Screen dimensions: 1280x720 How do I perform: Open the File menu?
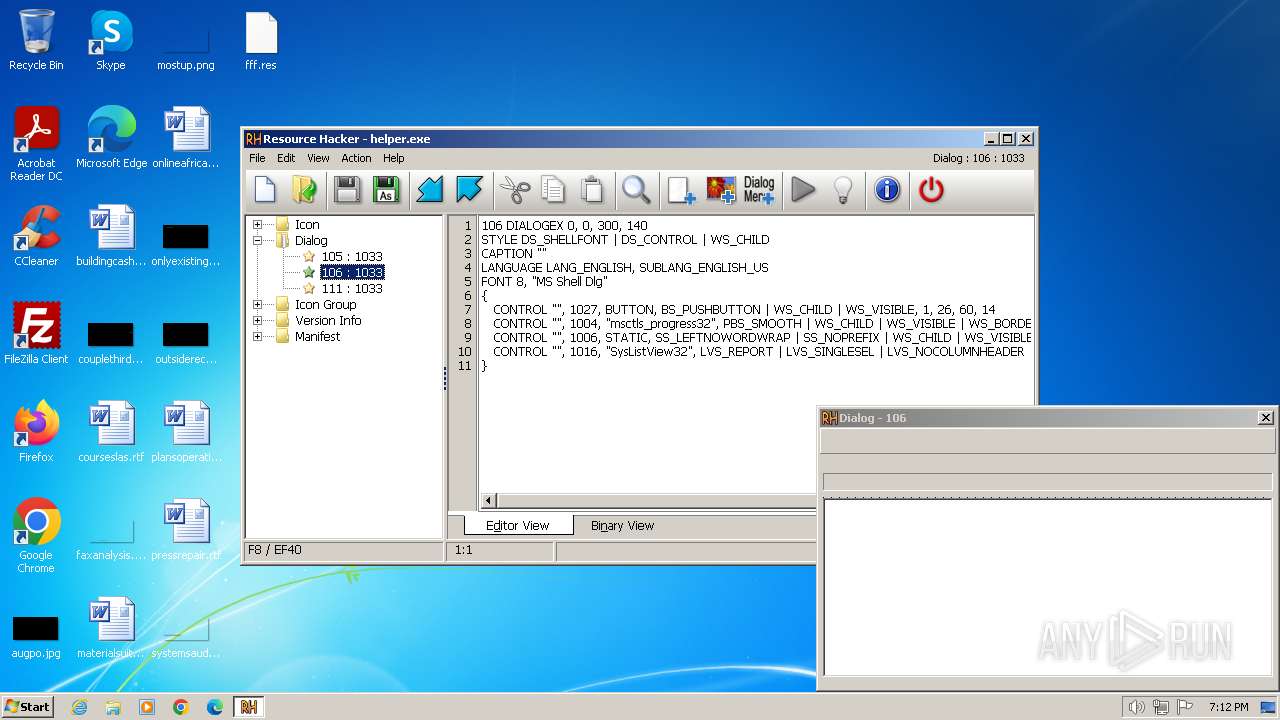click(x=257, y=158)
